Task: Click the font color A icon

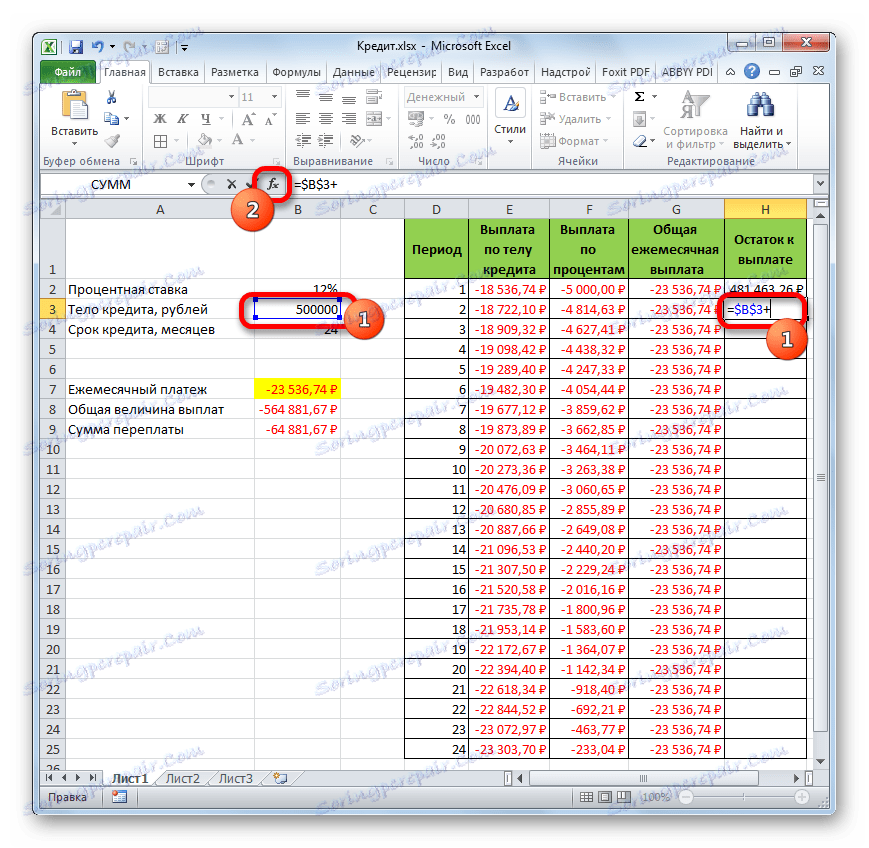Action: pos(238,140)
